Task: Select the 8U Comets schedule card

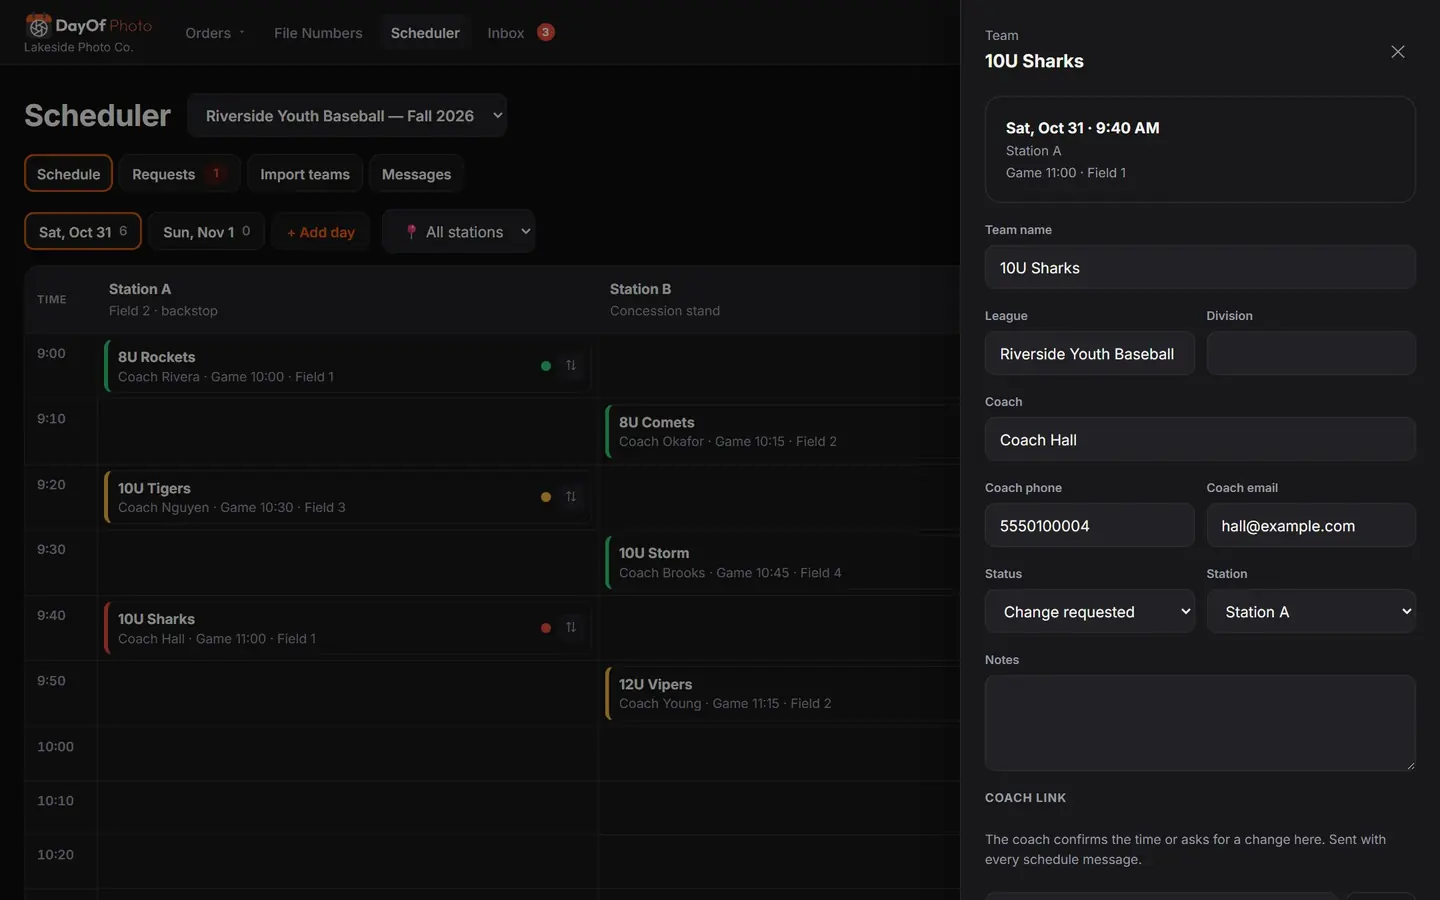Action: pos(783,431)
